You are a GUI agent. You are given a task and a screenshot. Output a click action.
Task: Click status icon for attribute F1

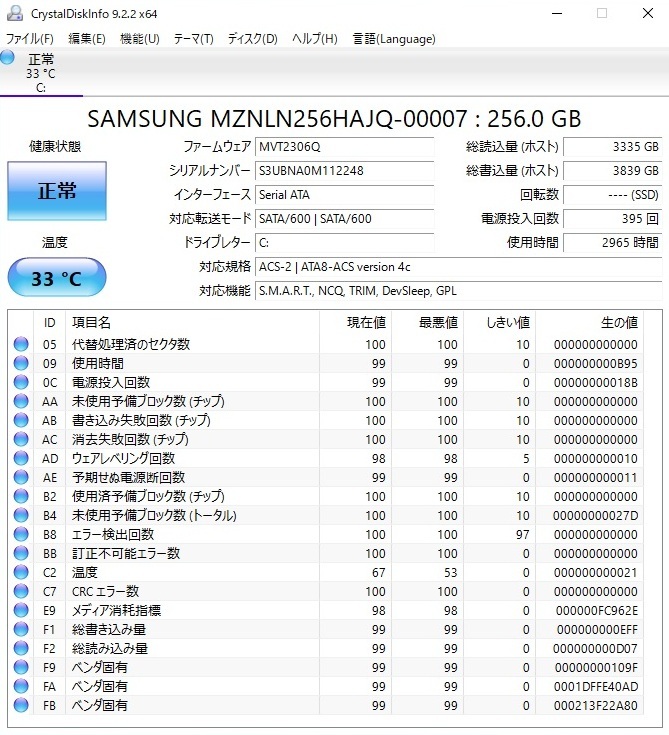[x=21, y=629]
